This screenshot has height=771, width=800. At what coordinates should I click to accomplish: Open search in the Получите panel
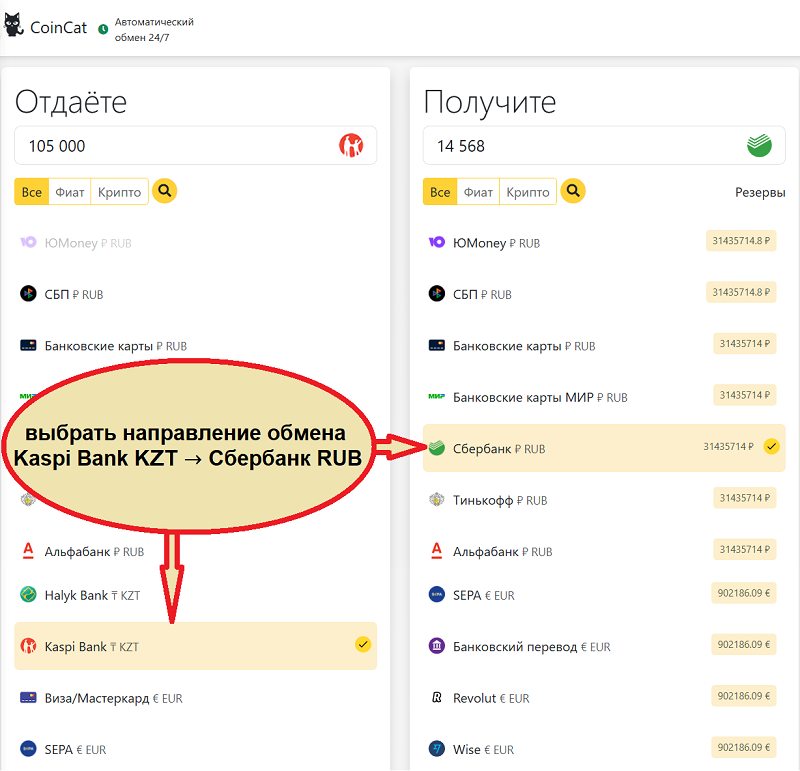573,191
